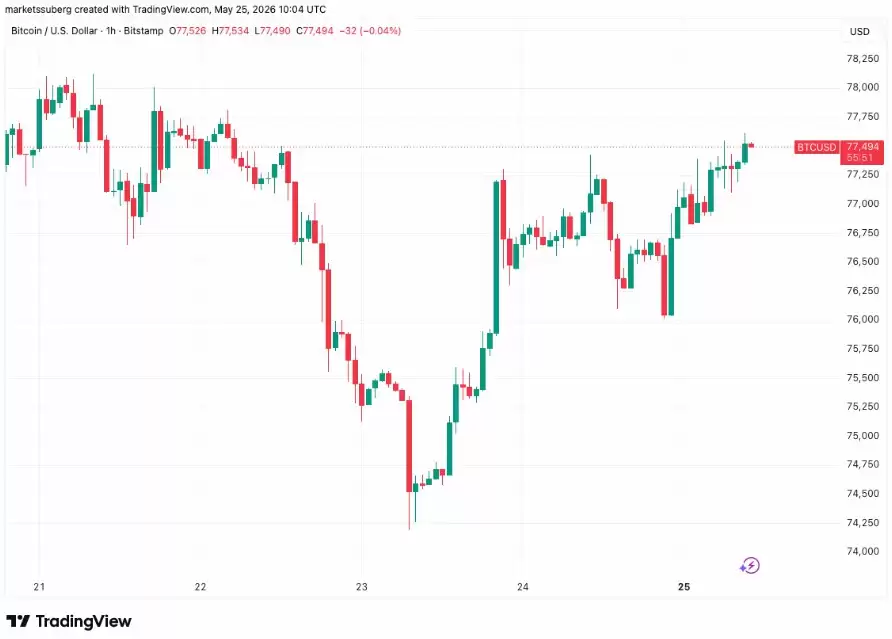Select the 24 date label
The height and width of the screenshot is (639, 892).
click(x=523, y=587)
